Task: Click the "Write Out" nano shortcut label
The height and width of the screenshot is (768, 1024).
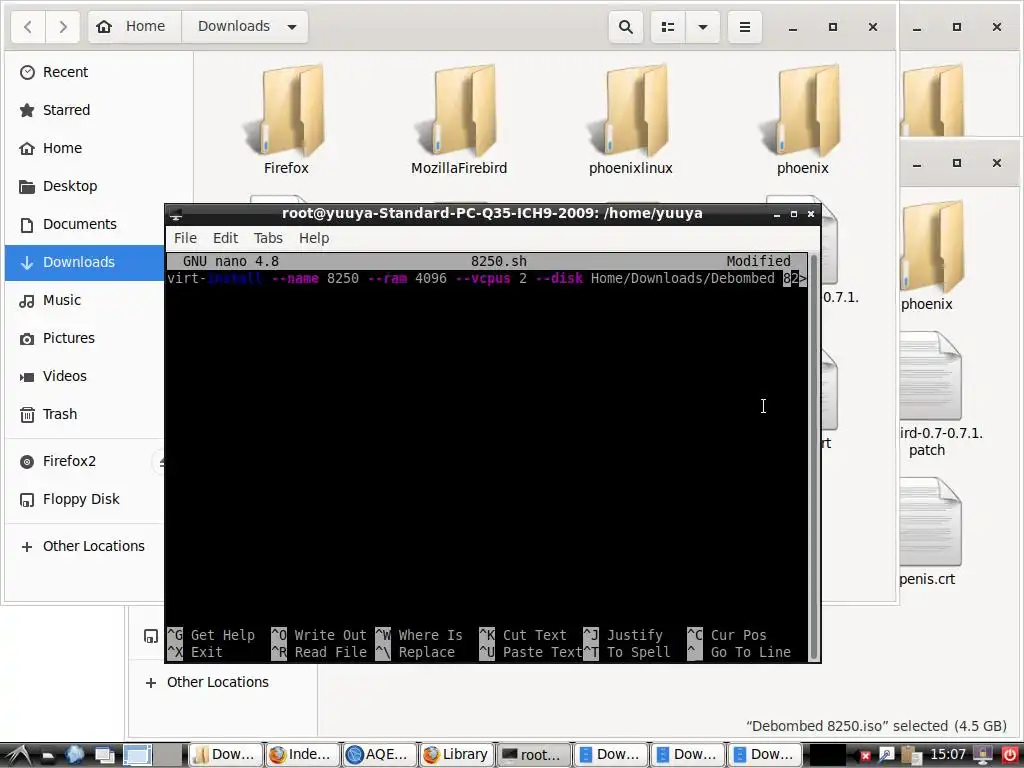Action: pos(330,635)
